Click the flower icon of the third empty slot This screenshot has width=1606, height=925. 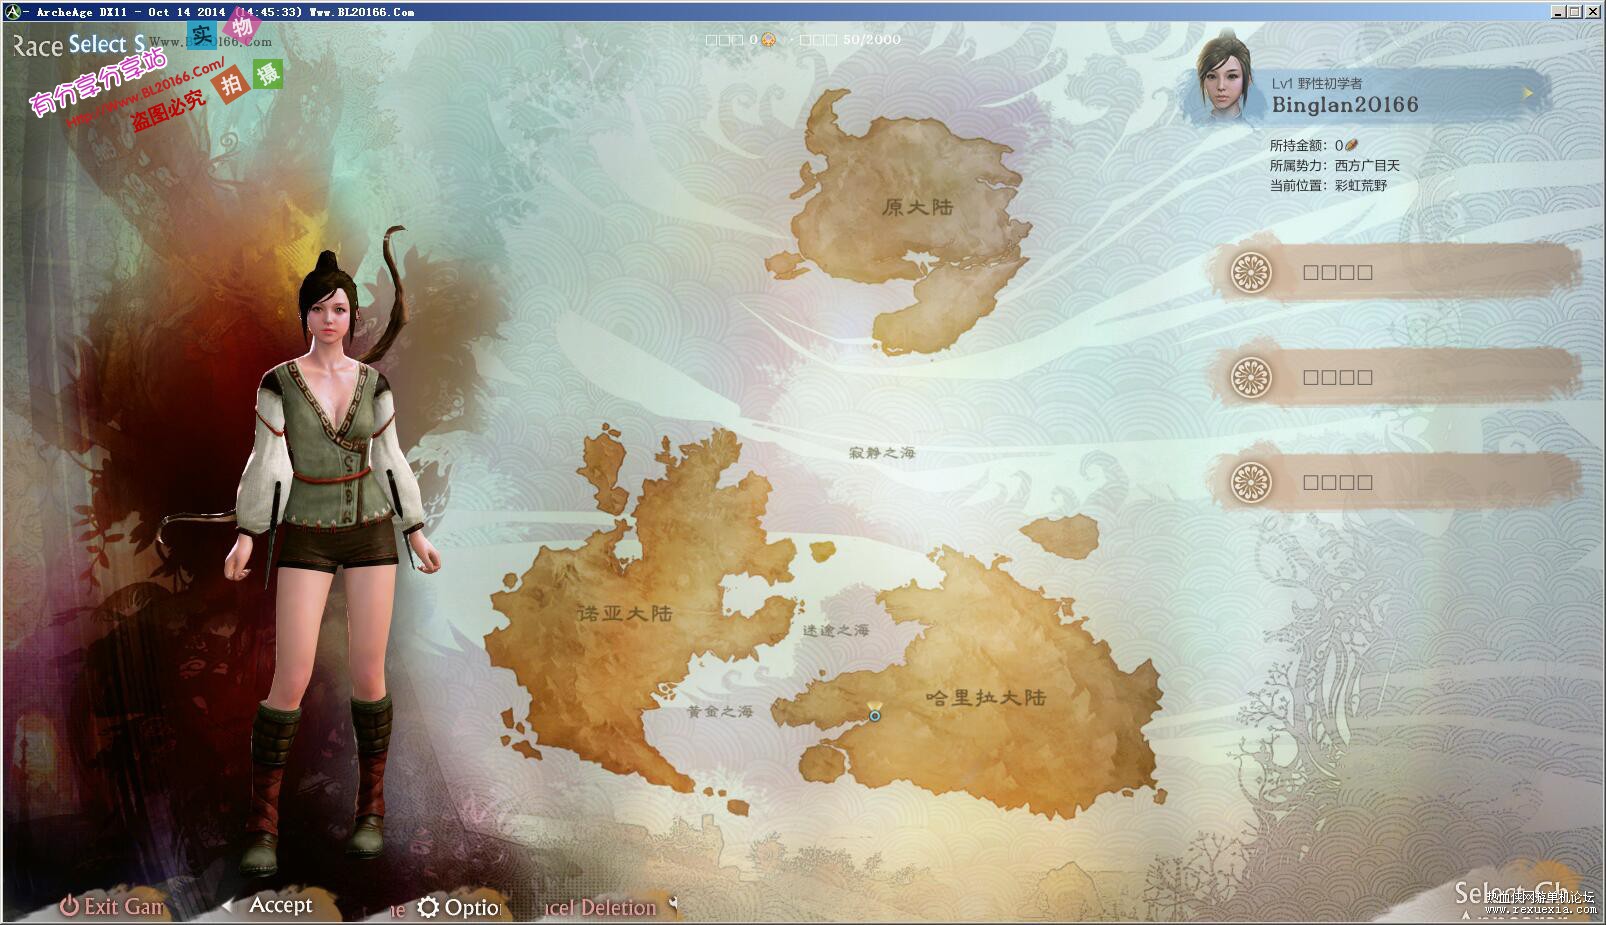coord(1250,482)
